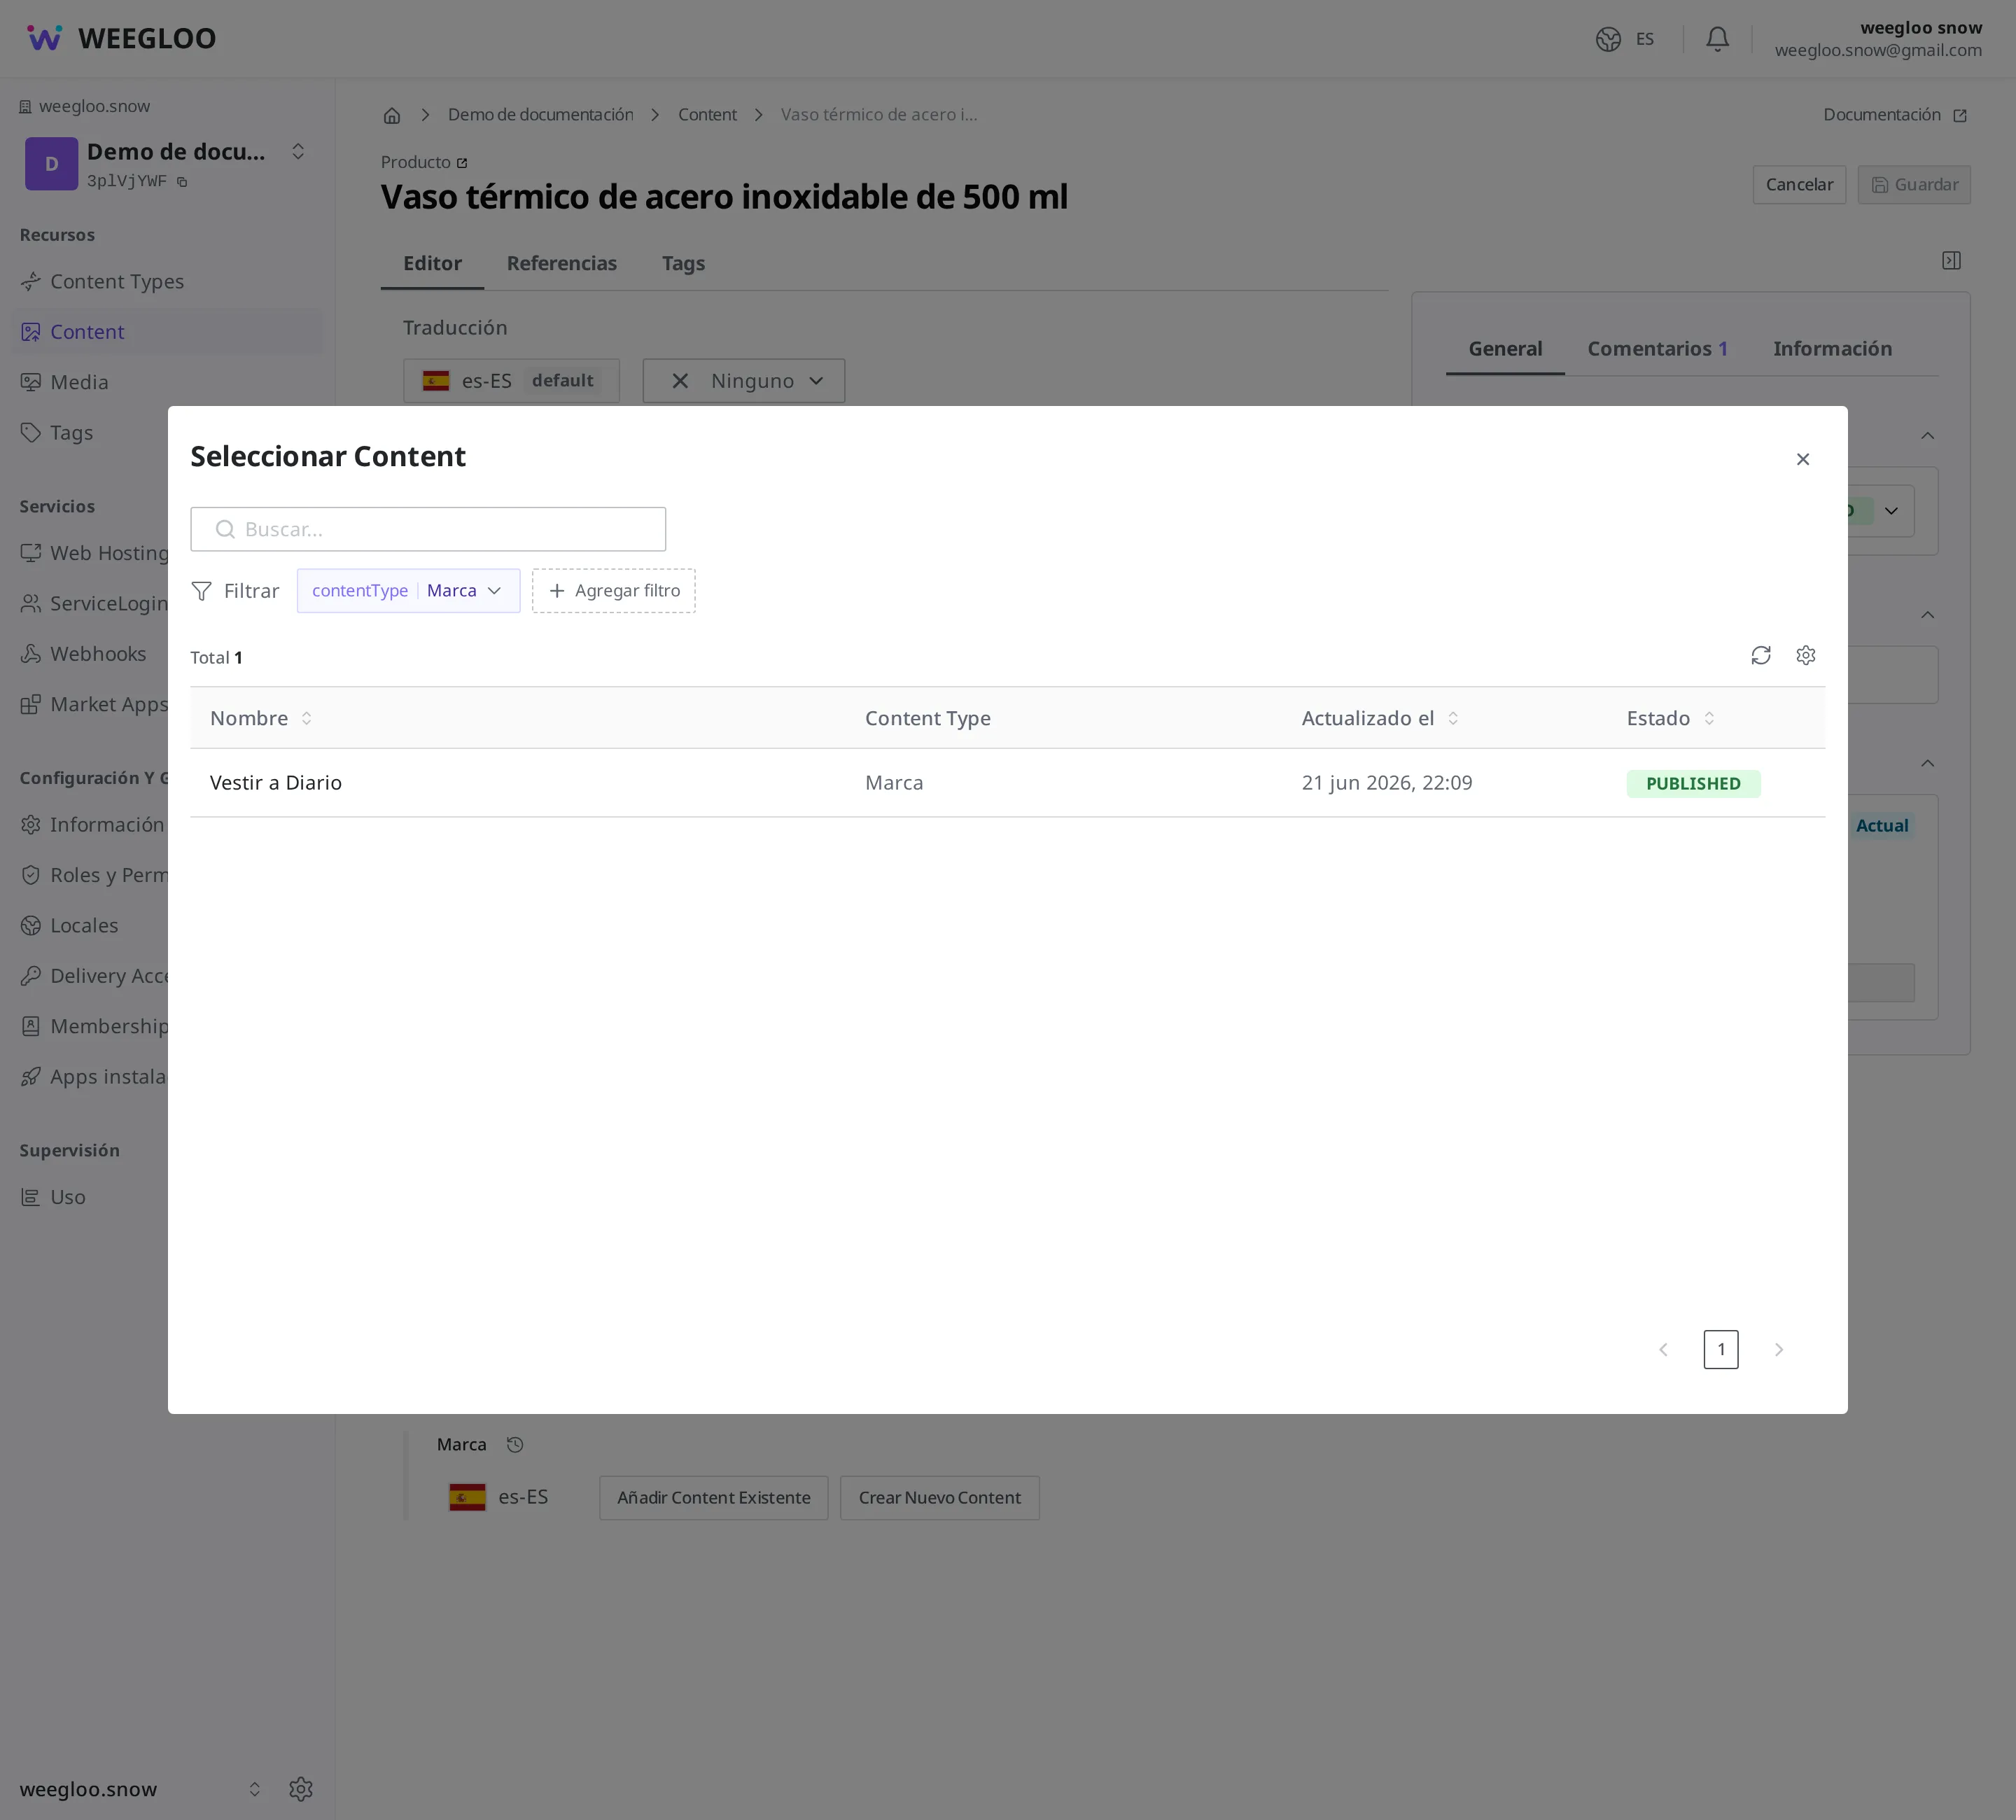Image resolution: width=2016 pixels, height=1820 pixels.
Task: Select the Vestir a Diario row
Action: (1007, 783)
